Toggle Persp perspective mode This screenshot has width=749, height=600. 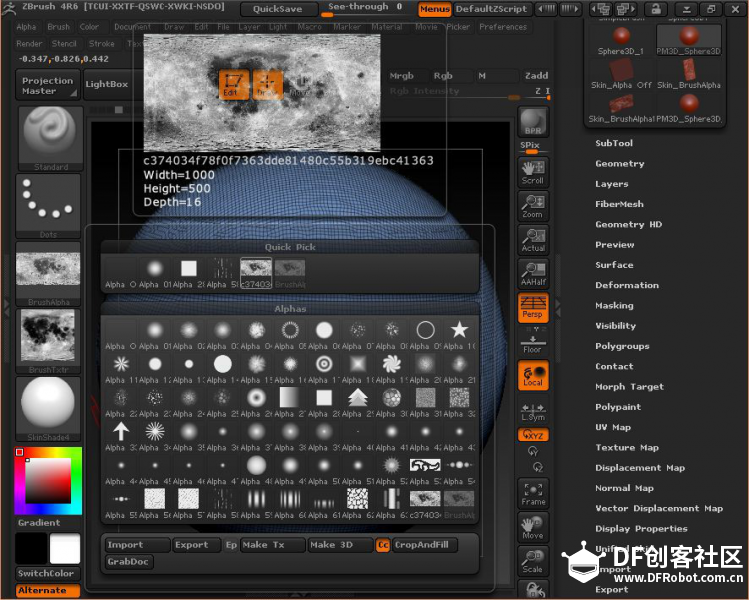pos(533,308)
